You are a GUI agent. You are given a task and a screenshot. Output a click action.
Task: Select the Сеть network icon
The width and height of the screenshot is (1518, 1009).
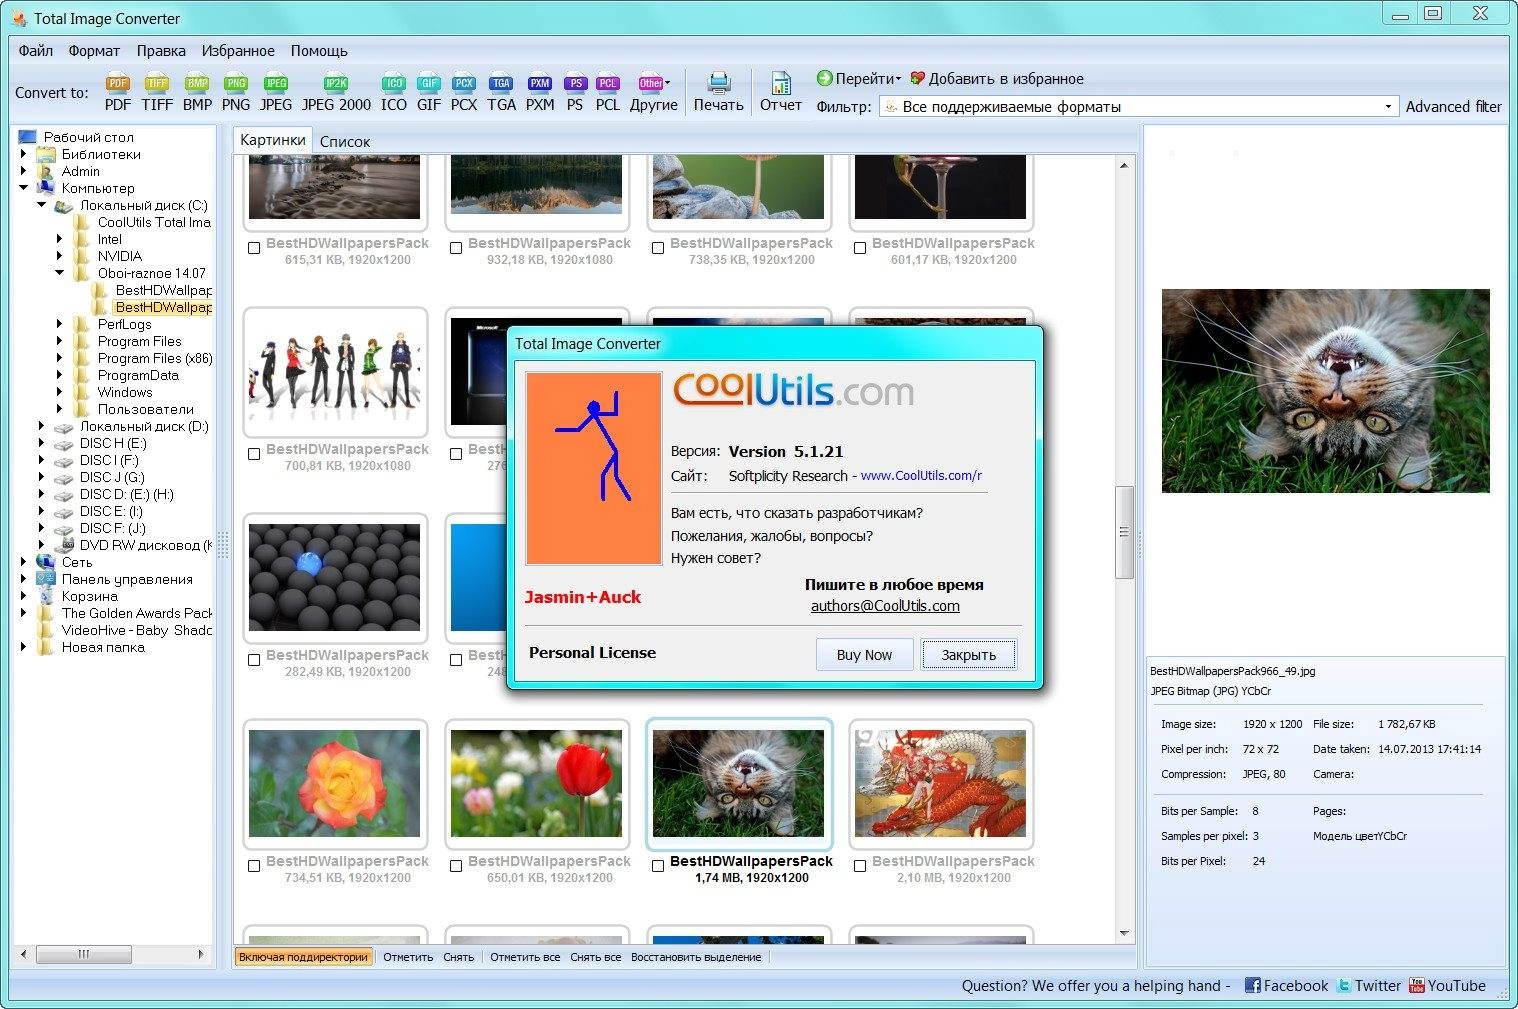(46, 562)
